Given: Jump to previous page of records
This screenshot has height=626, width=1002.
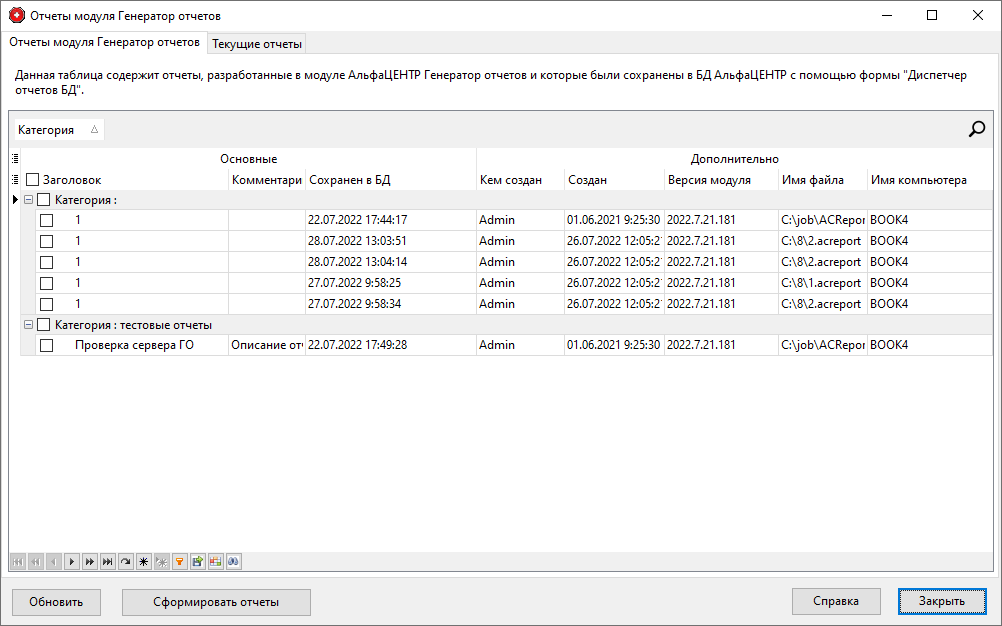Looking at the screenshot, I should [36, 561].
